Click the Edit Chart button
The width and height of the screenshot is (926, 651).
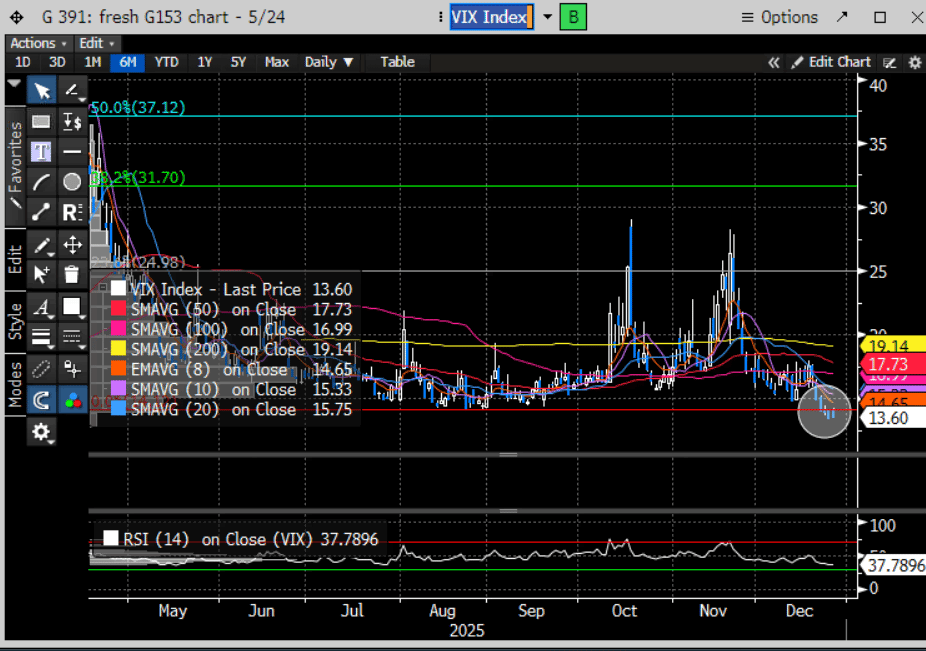[x=830, y=62]
